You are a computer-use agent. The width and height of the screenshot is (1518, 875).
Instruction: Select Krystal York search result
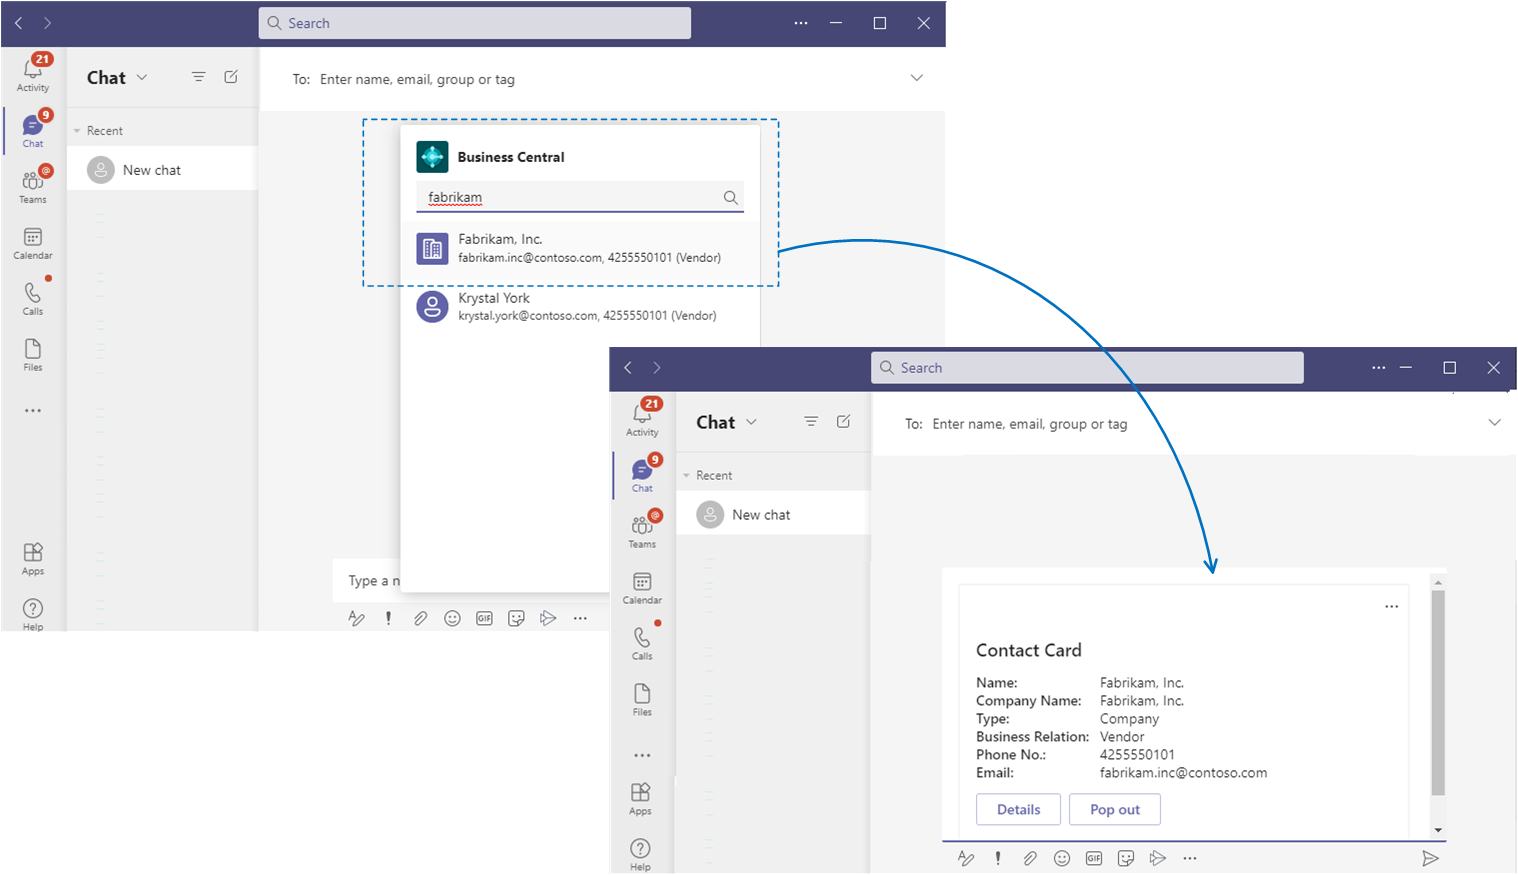point(580,306)
